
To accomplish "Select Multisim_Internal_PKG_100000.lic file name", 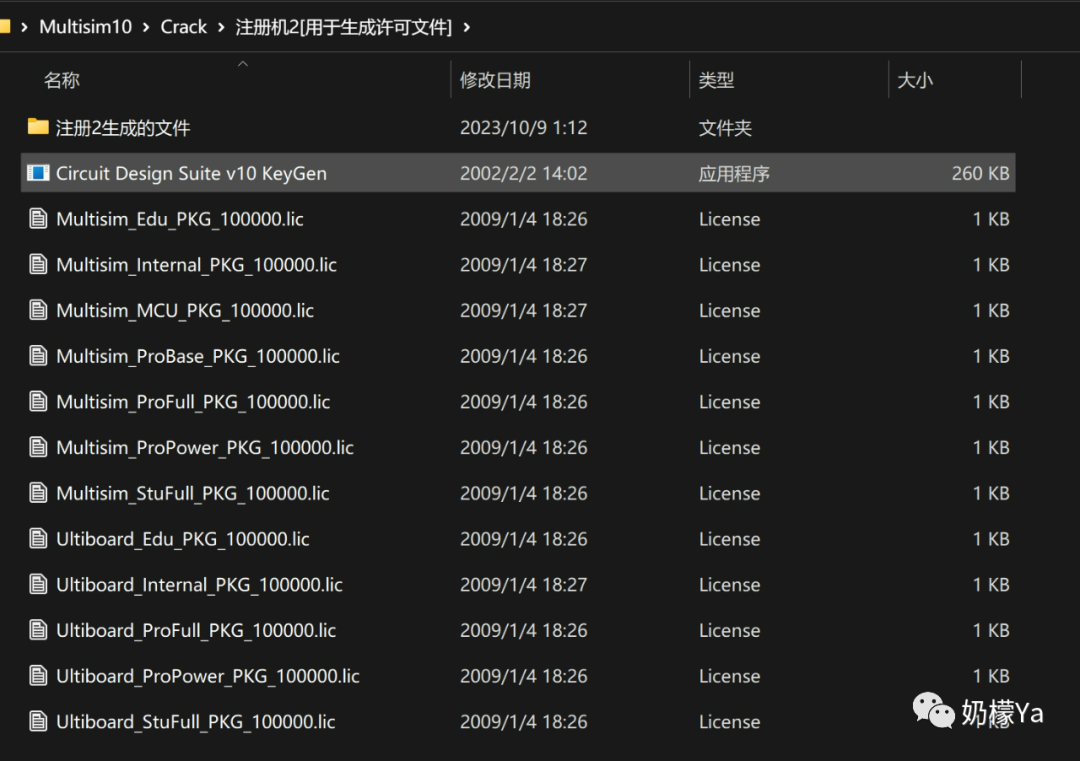I will tap(196, 264).
